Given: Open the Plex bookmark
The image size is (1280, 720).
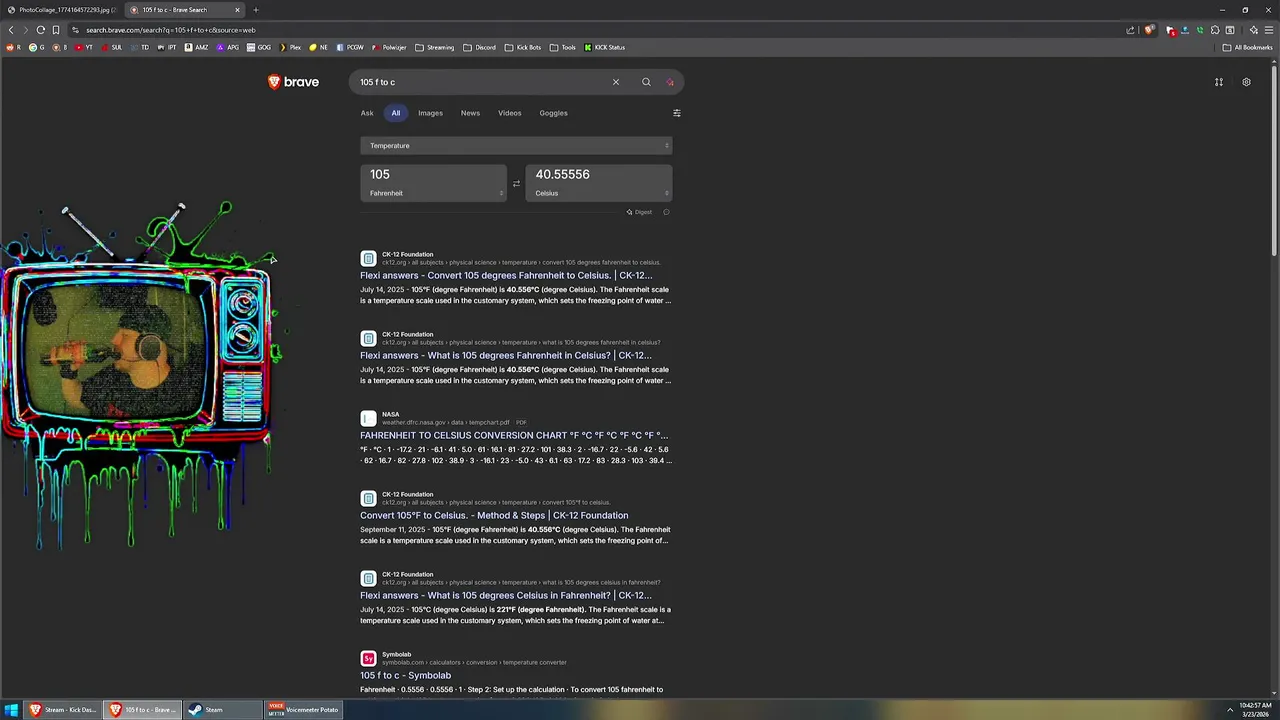Looking at the screenshot, I should (x=290, y=47).
